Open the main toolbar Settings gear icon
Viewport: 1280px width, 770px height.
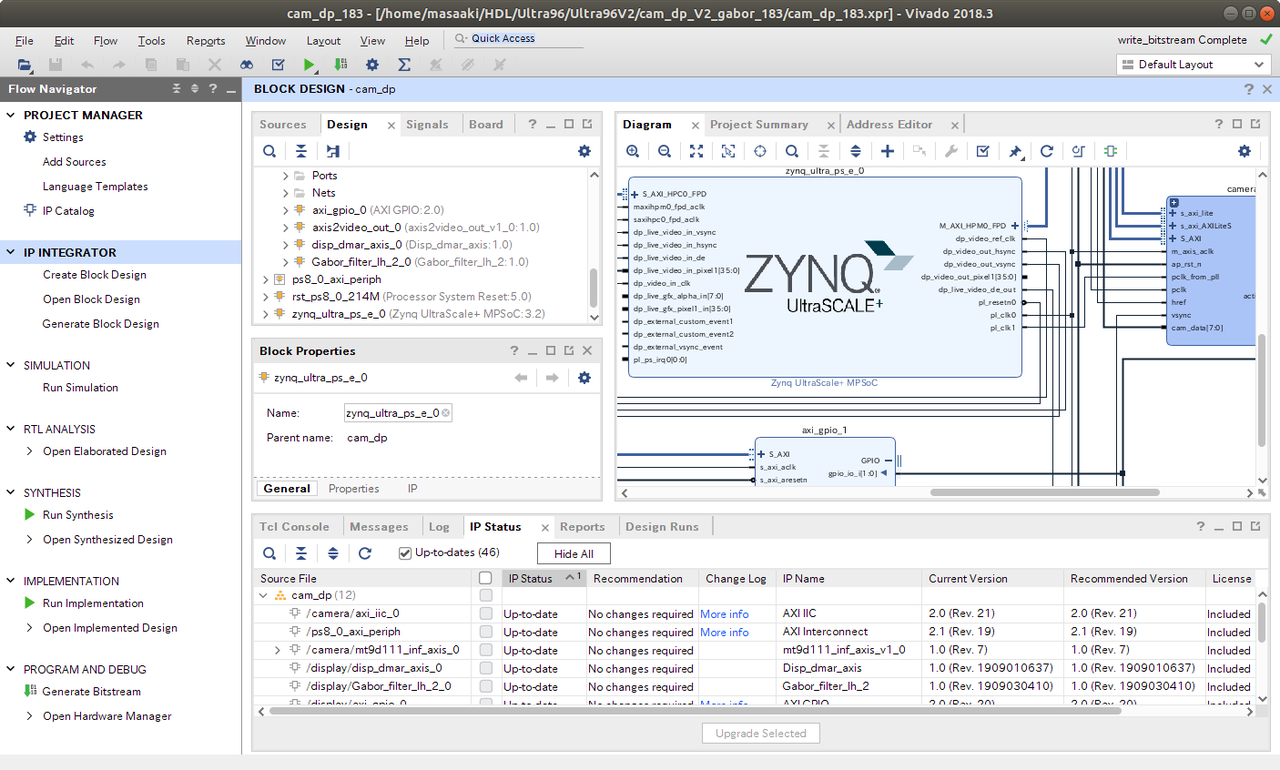(372, 65)
